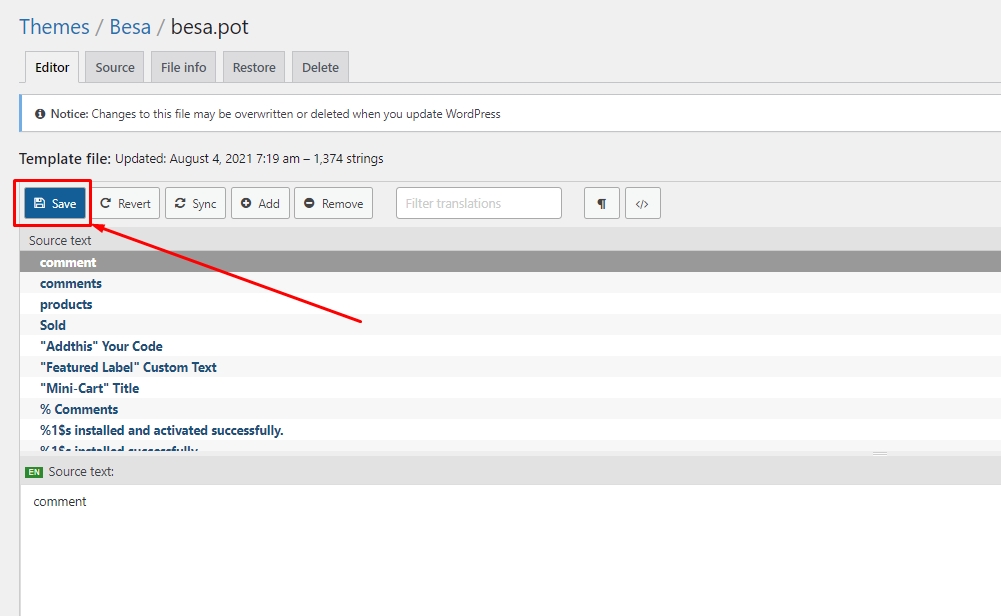1001x616 pixels.
Task: Open the File info tab
Action: (x=184, y=67)
